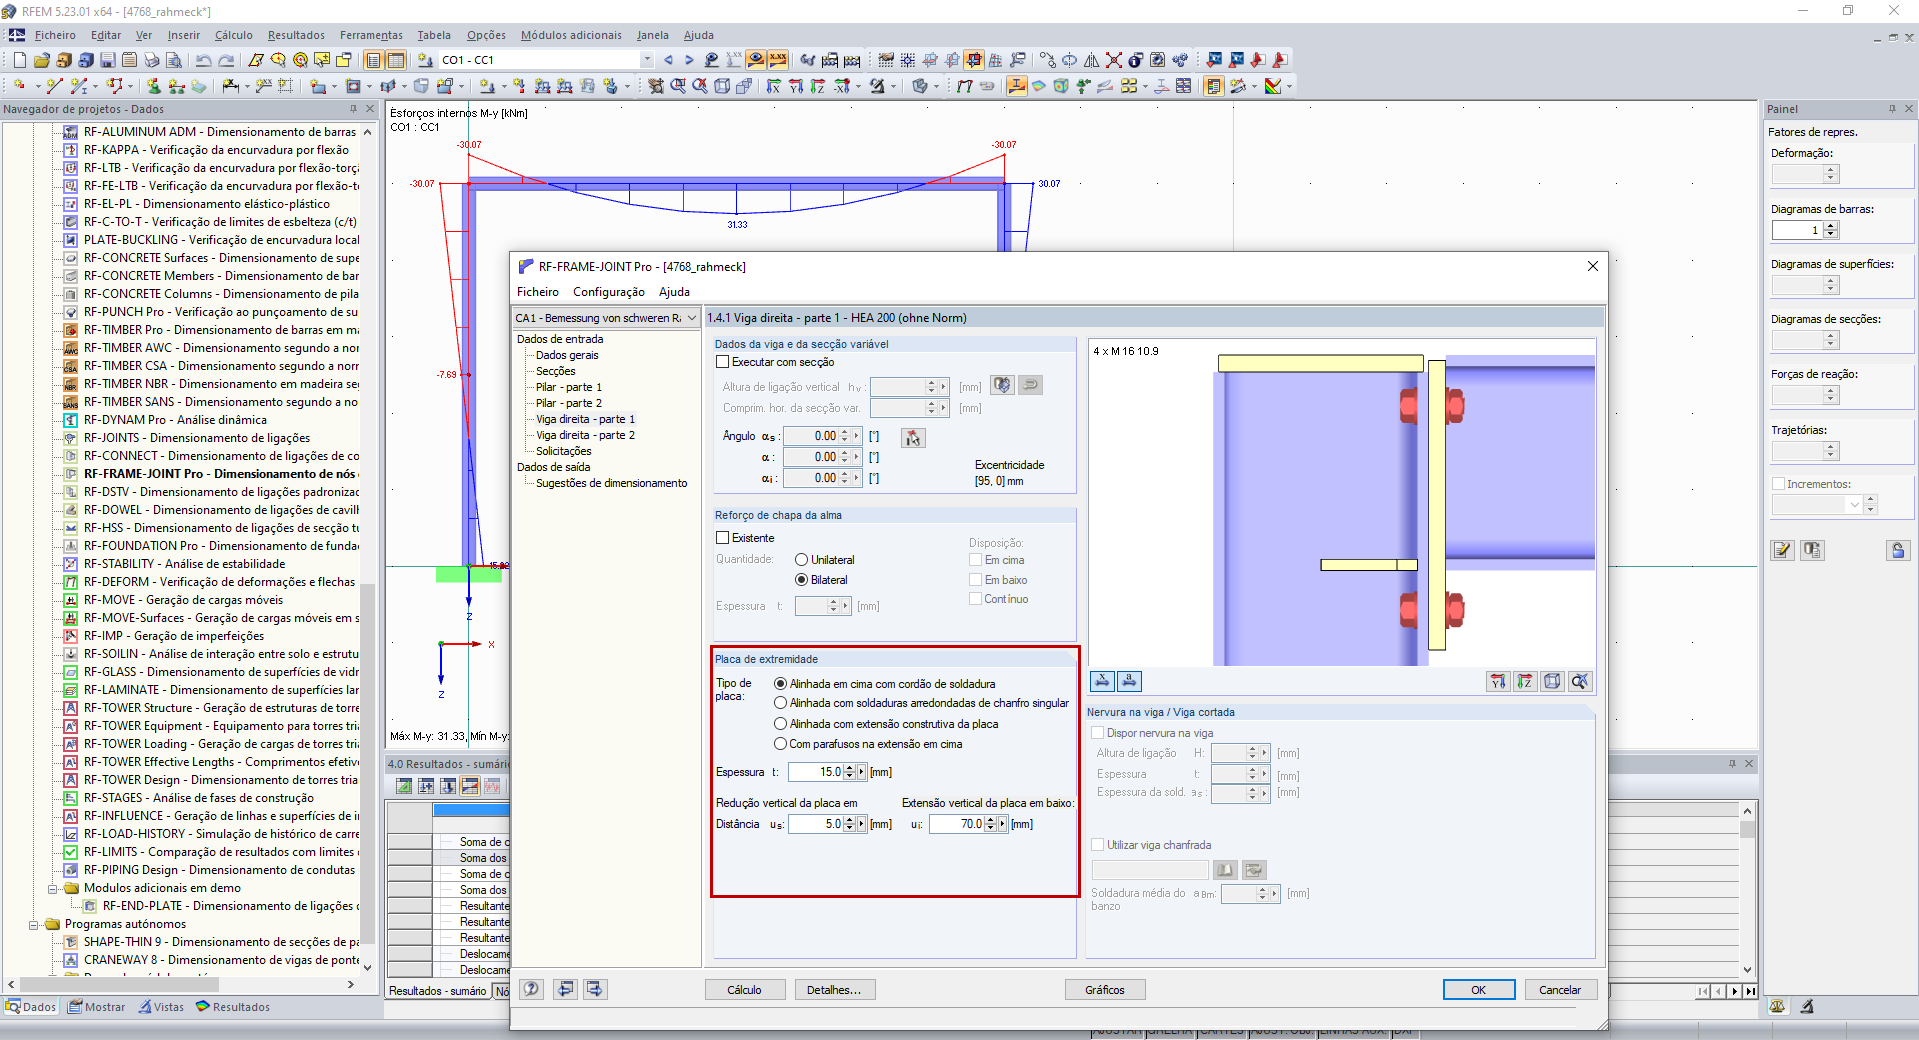Select the Bilateral radio option
Viewport: 1919px width, 1040px height.
[801, 580]
